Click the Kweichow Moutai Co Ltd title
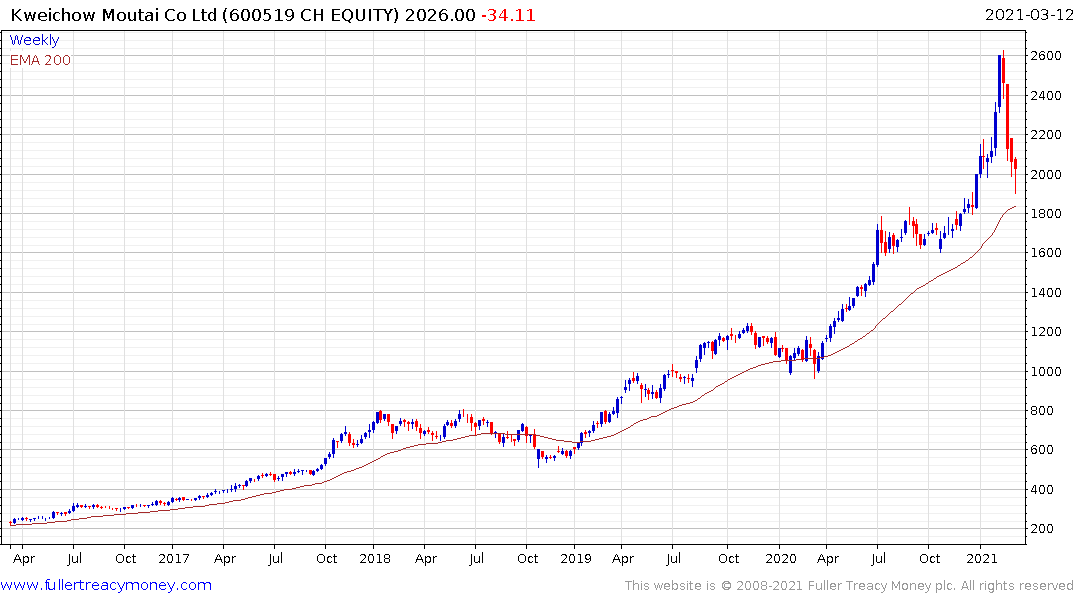 click(x=113, y=15)
